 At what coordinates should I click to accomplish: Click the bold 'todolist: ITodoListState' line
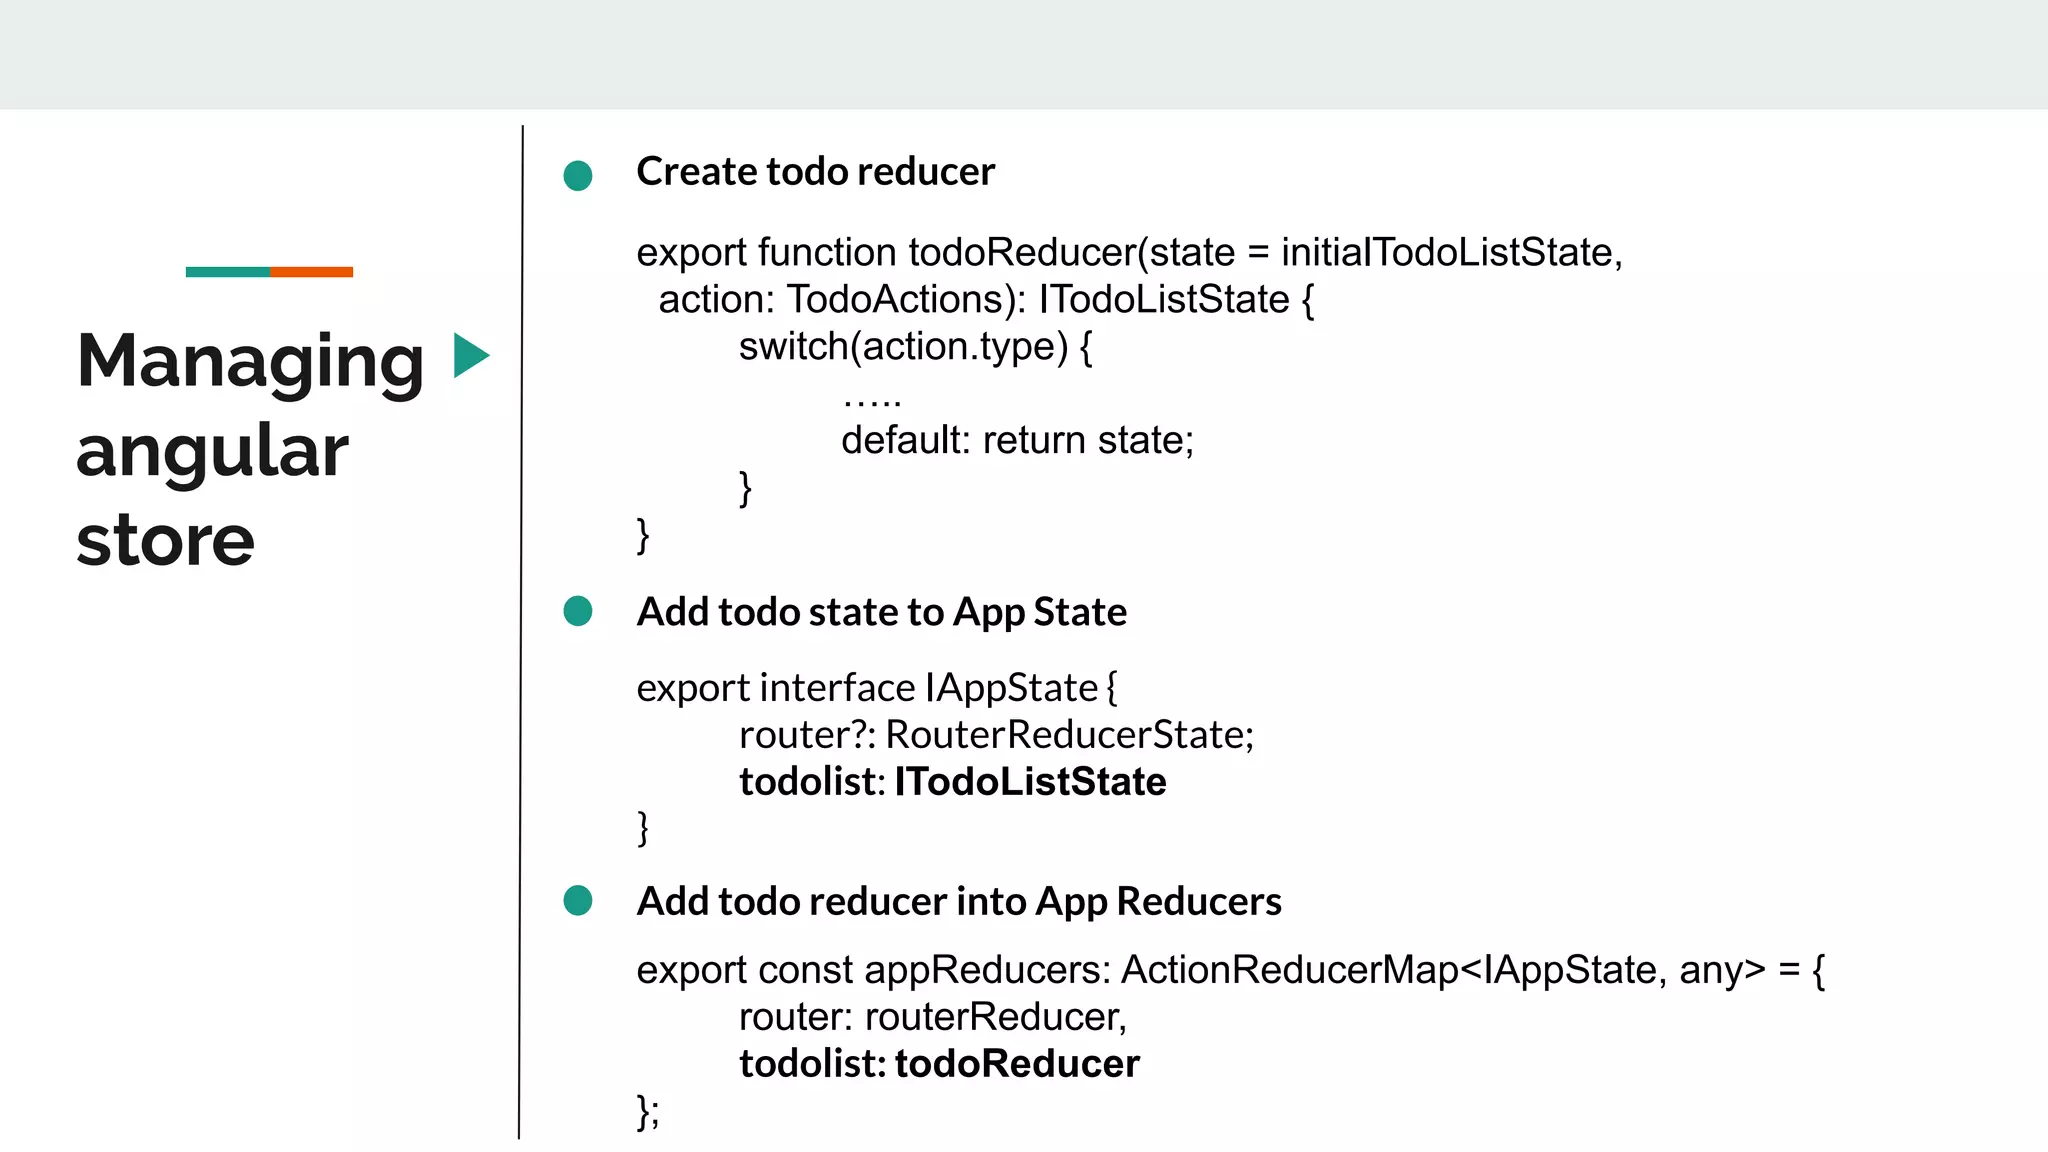click(952, 782)
